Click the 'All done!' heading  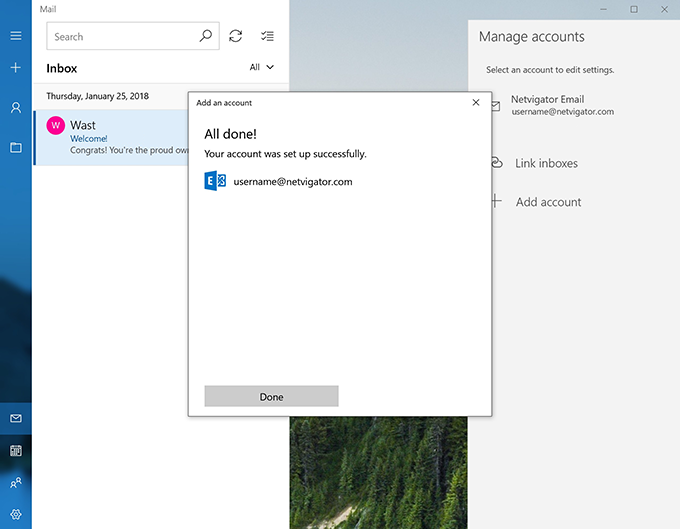(x=230, y=134)
